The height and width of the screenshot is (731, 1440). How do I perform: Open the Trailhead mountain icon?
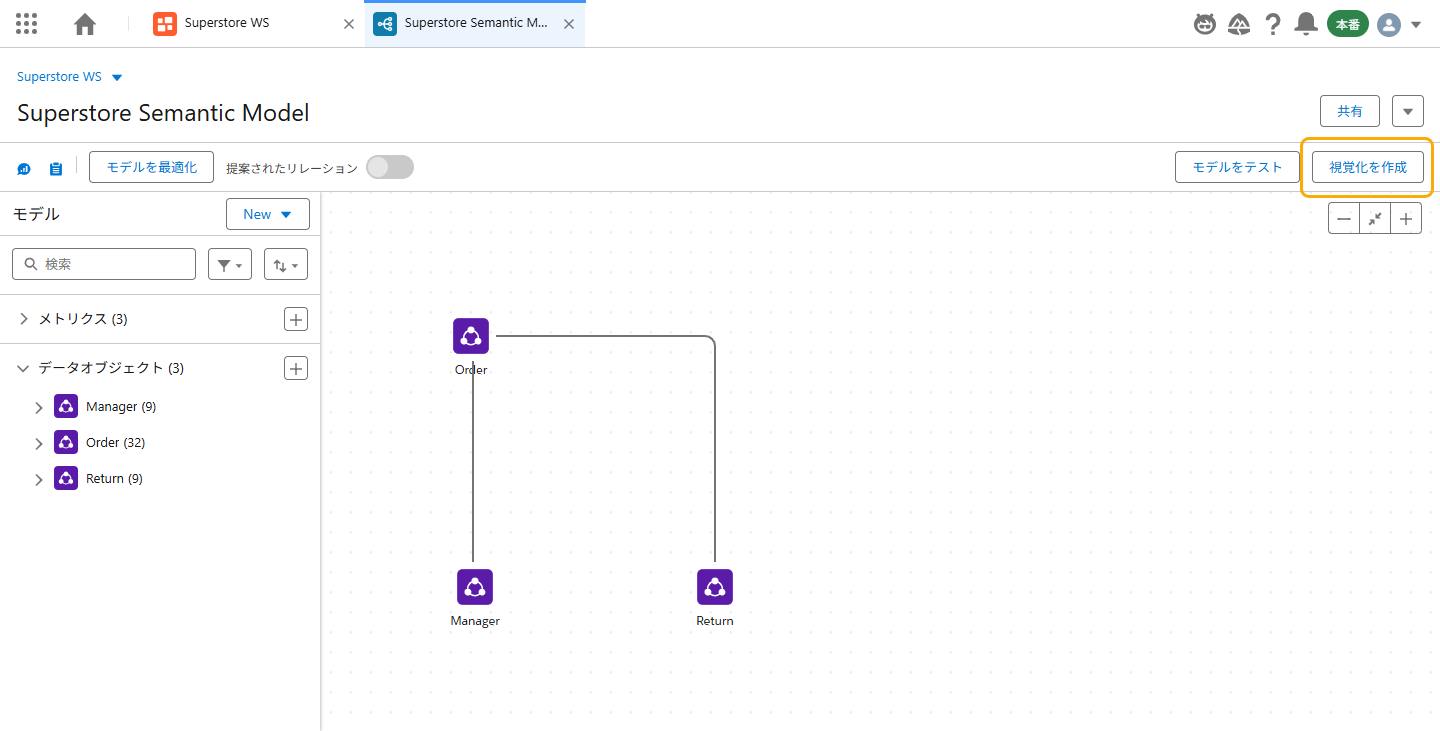pos(1239,24)
